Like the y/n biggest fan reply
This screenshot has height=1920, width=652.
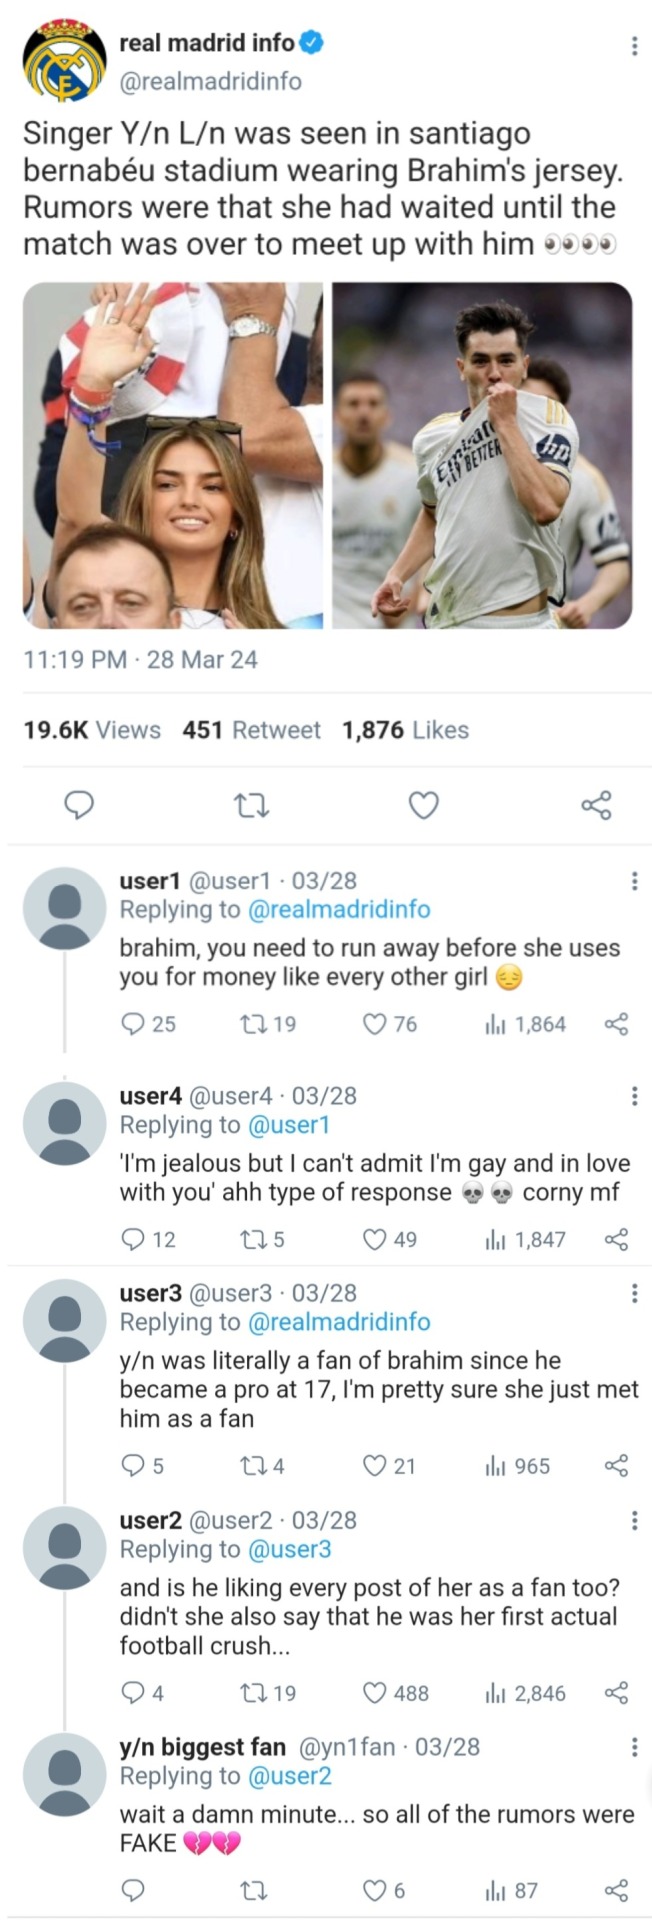pyautogui.click(x=375, y=1890)
